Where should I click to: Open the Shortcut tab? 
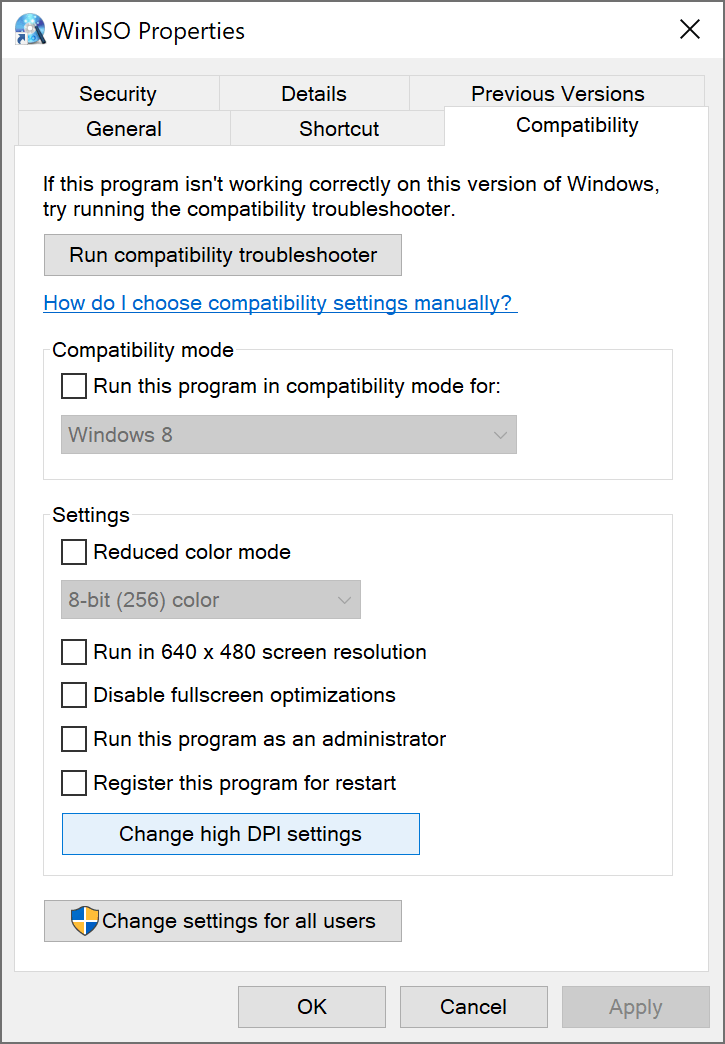click(338, 128)
